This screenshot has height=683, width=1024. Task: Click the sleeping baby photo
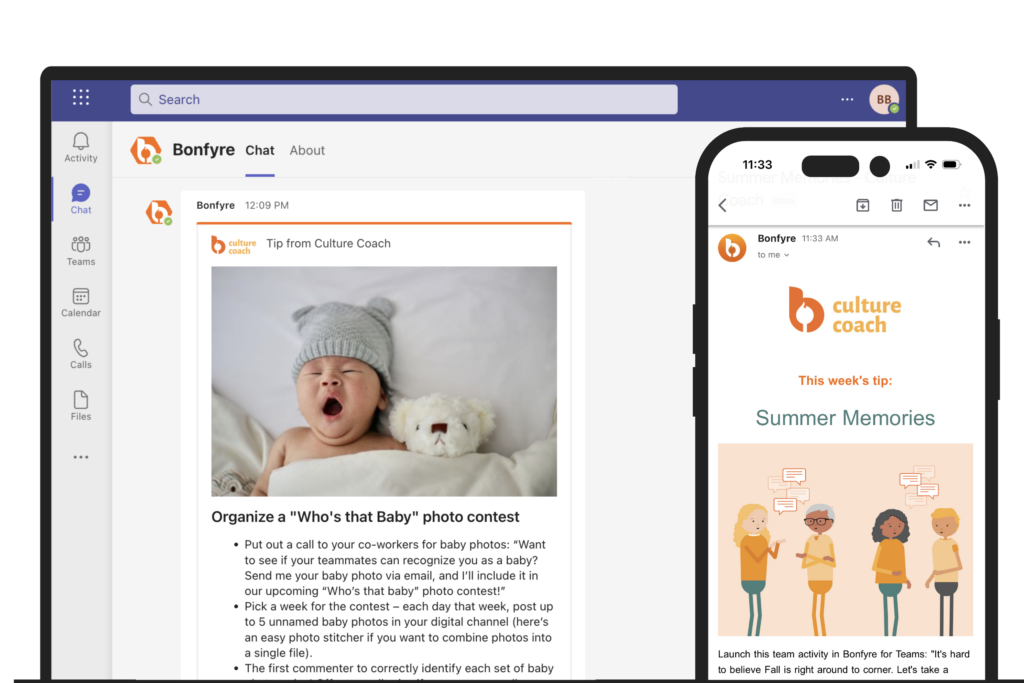384,381
